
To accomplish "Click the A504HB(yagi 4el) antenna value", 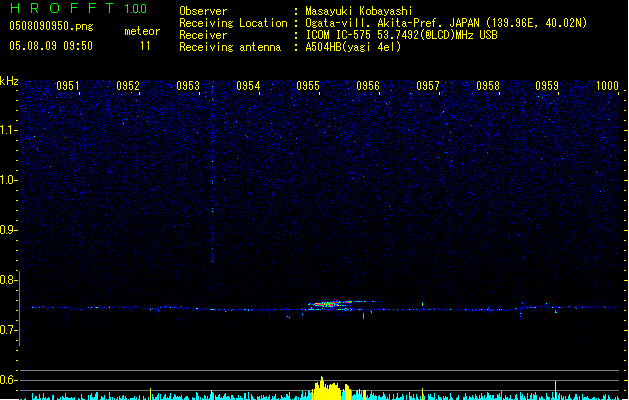I will coord(353,47).
